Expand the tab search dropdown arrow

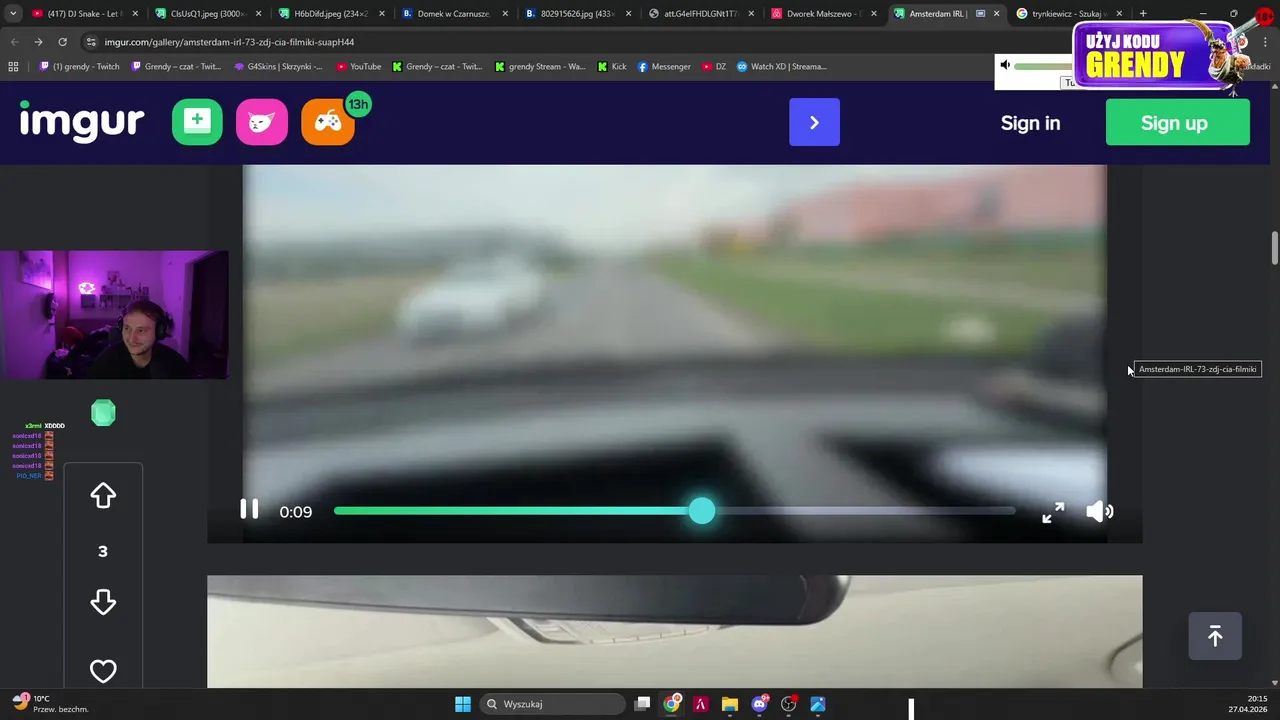pos(12,14)
